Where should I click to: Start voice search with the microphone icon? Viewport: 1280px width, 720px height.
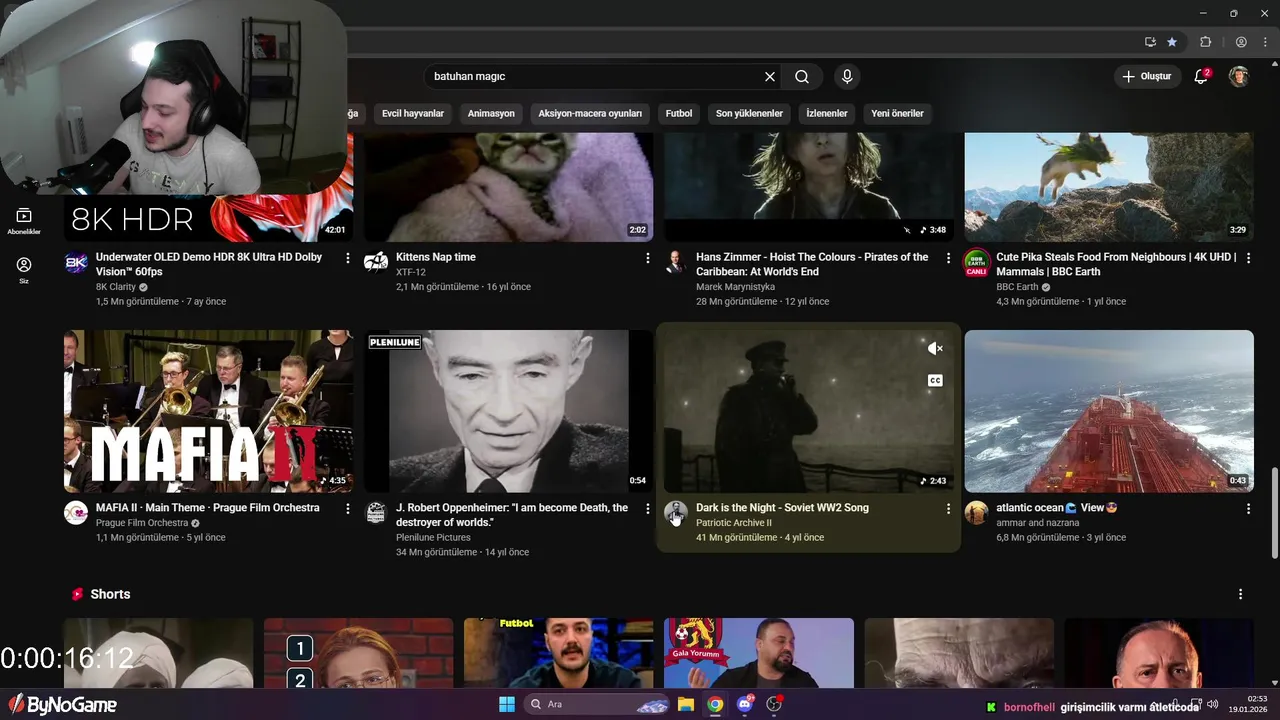coord(847,77)
